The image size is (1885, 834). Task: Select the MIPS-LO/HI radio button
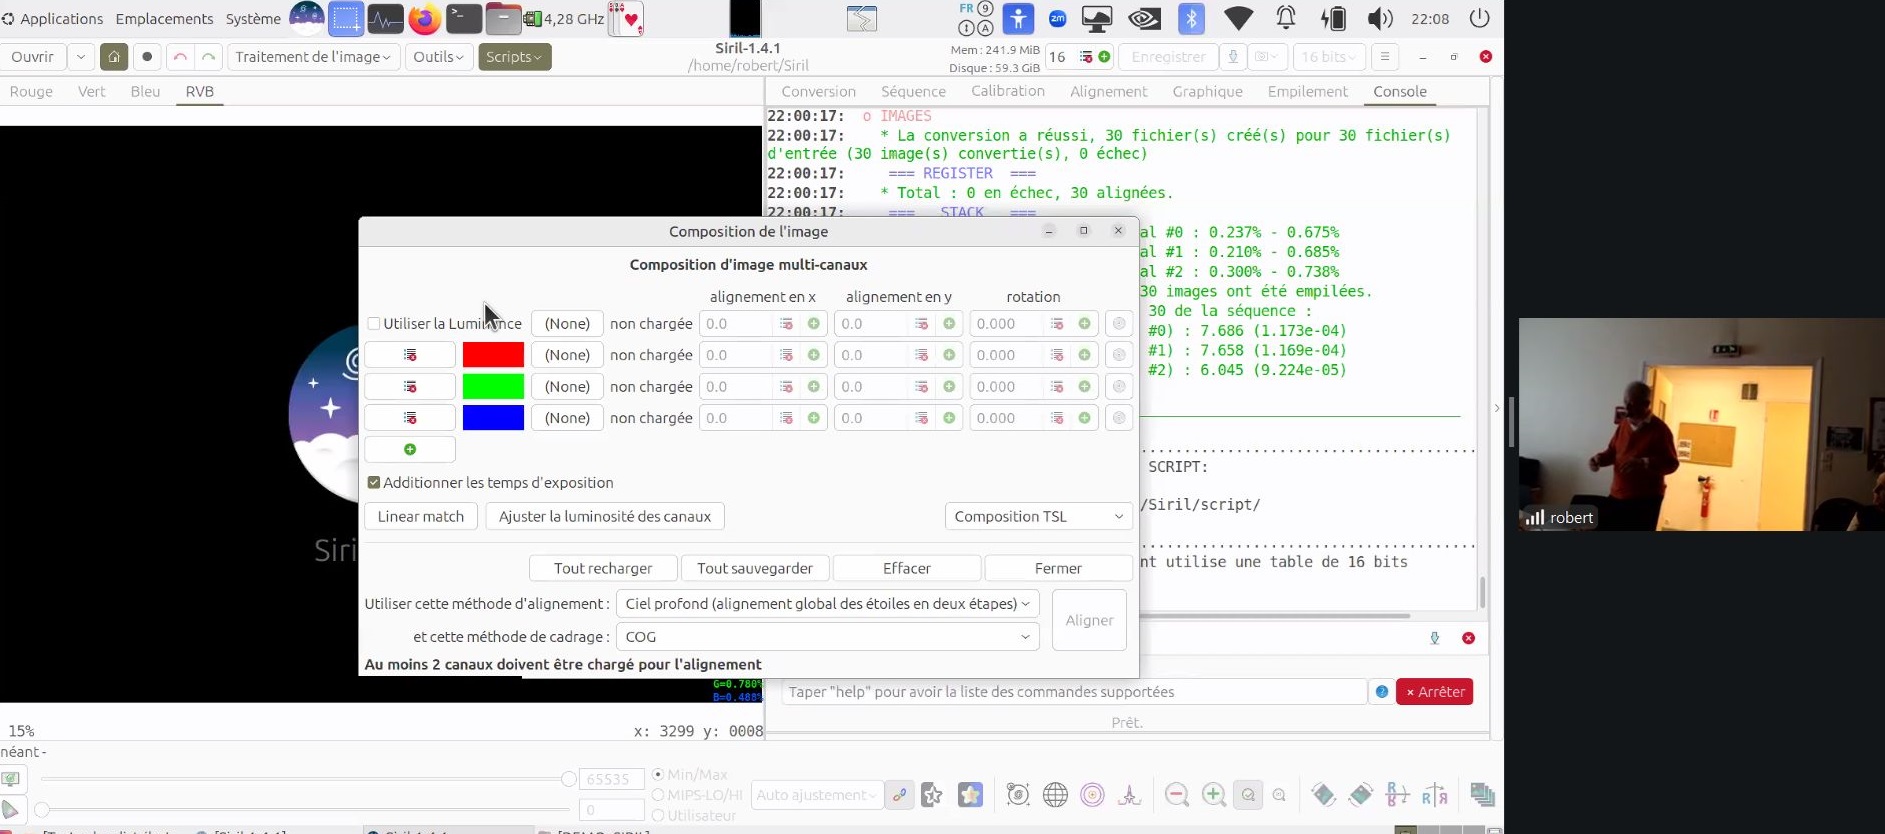[x=658, y=795]
